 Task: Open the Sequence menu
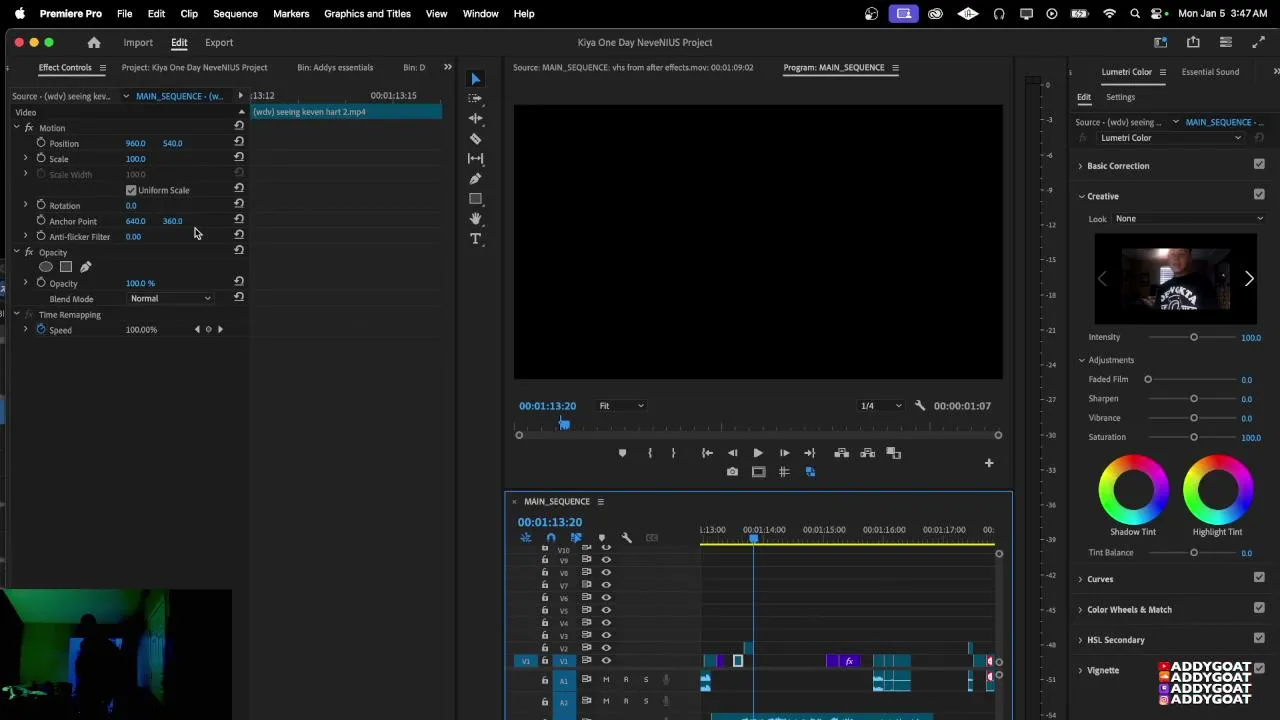pos(235,14)
